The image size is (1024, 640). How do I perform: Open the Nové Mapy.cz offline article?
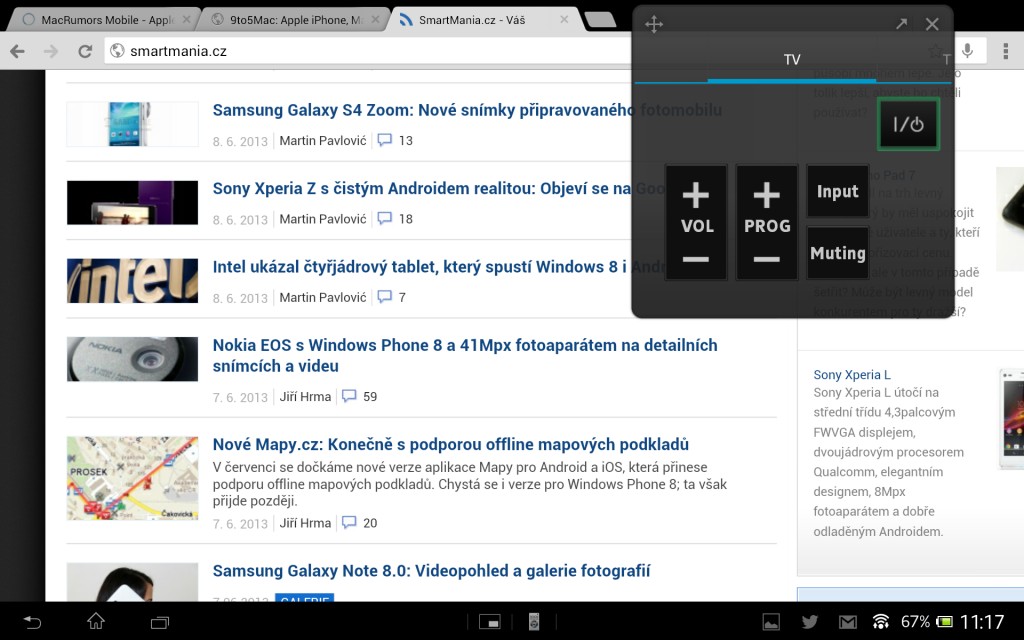point(451,444)
